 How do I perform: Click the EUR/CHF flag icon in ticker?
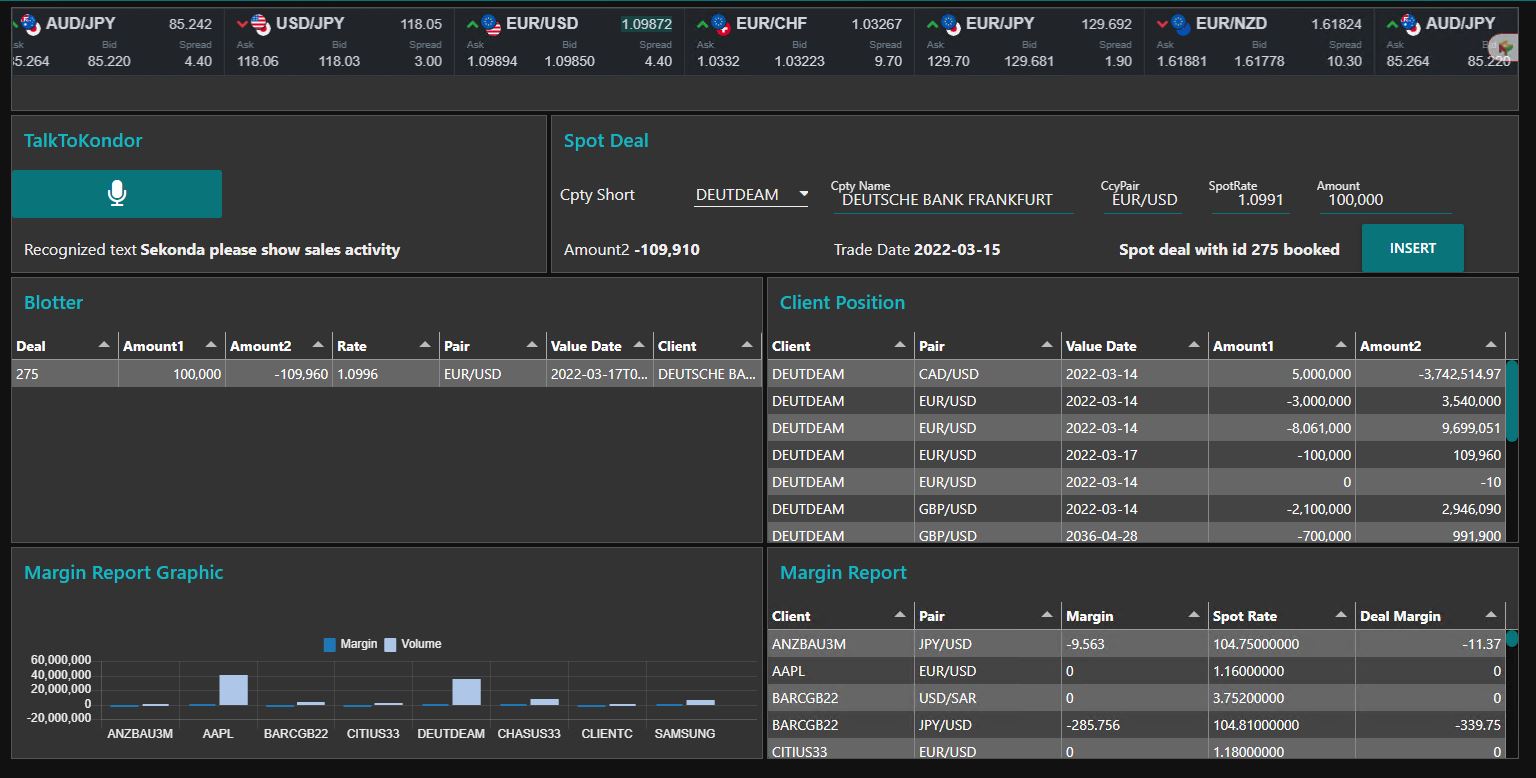tap(721, 24)
